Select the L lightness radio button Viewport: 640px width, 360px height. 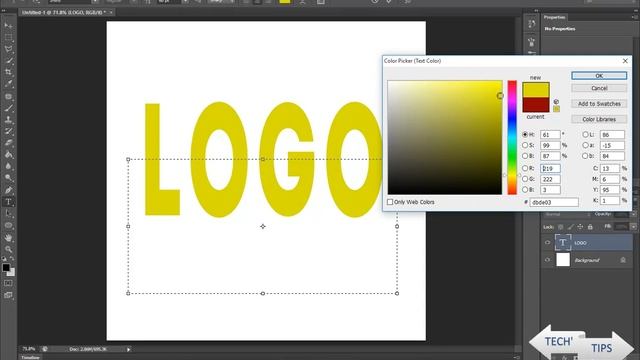click(585, 134)
